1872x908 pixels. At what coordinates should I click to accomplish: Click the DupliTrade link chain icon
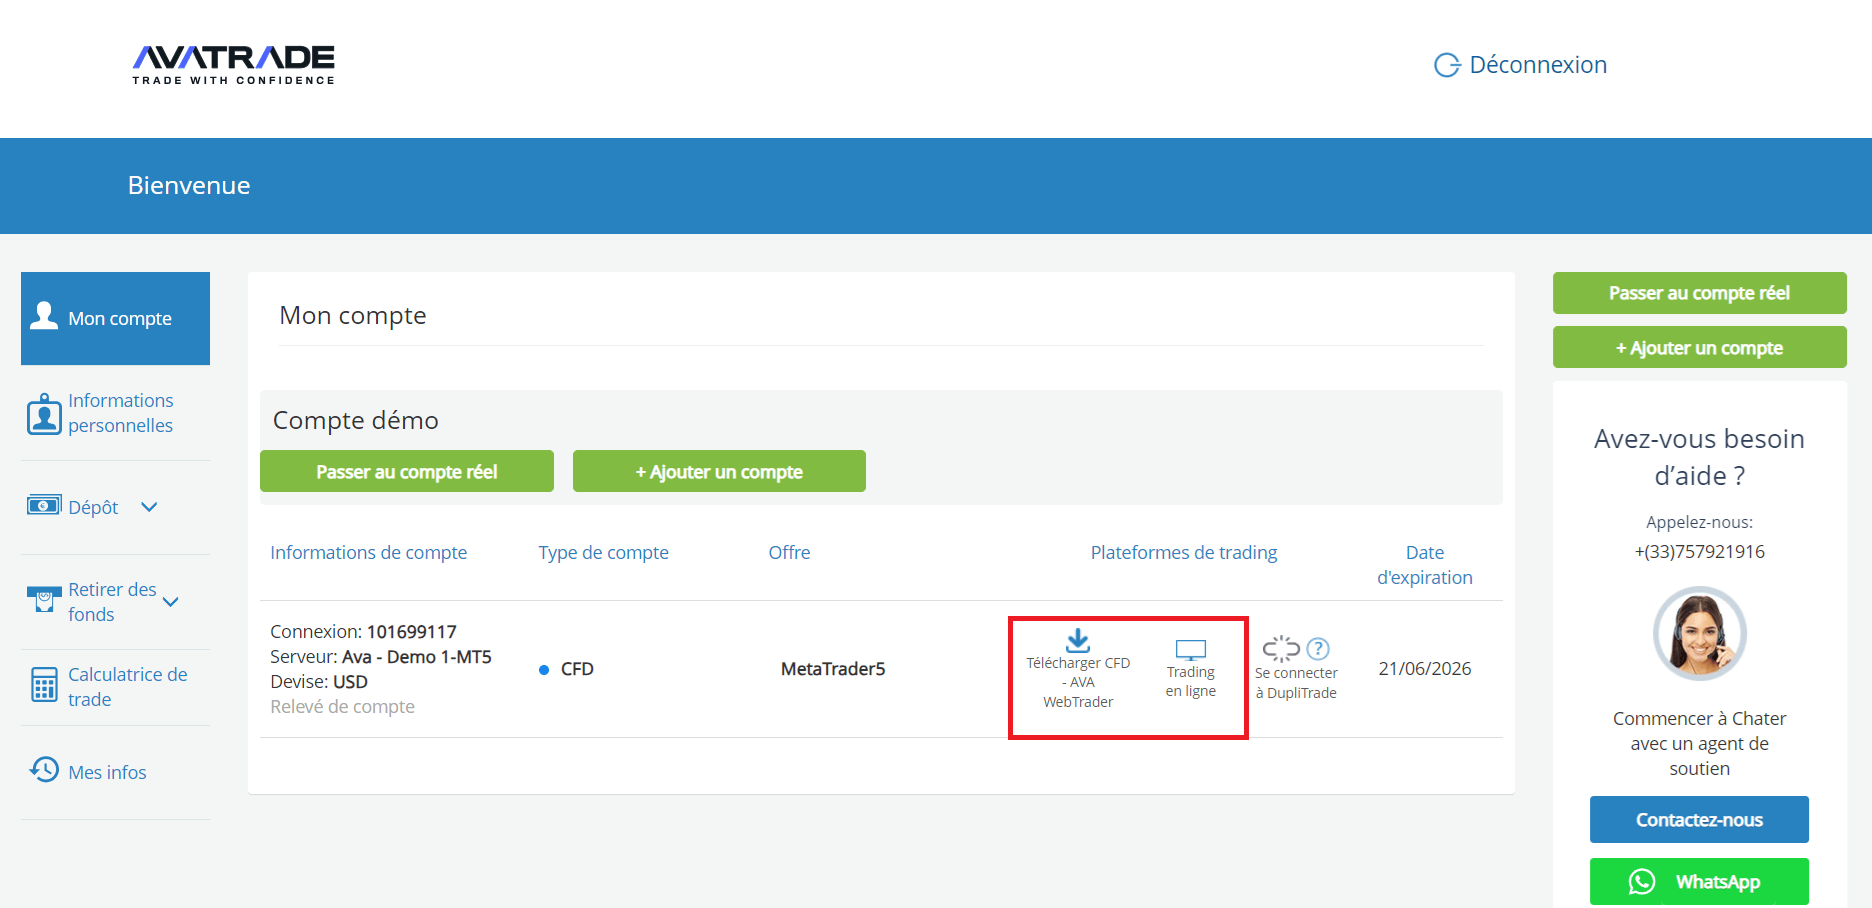click(1280, 649)
